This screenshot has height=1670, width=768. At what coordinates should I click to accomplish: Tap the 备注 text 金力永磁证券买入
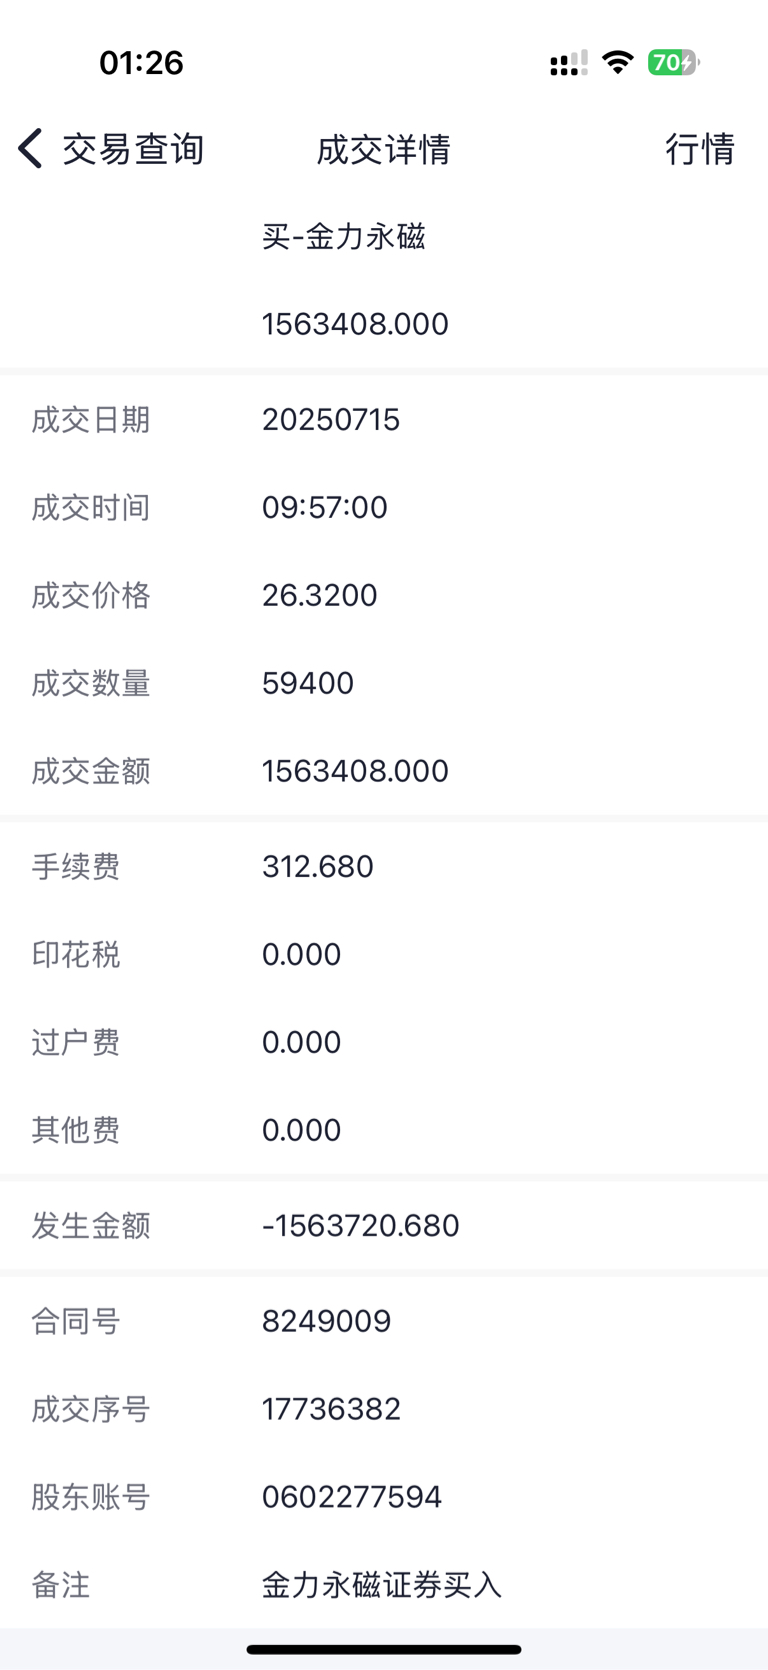[382, 1586]
